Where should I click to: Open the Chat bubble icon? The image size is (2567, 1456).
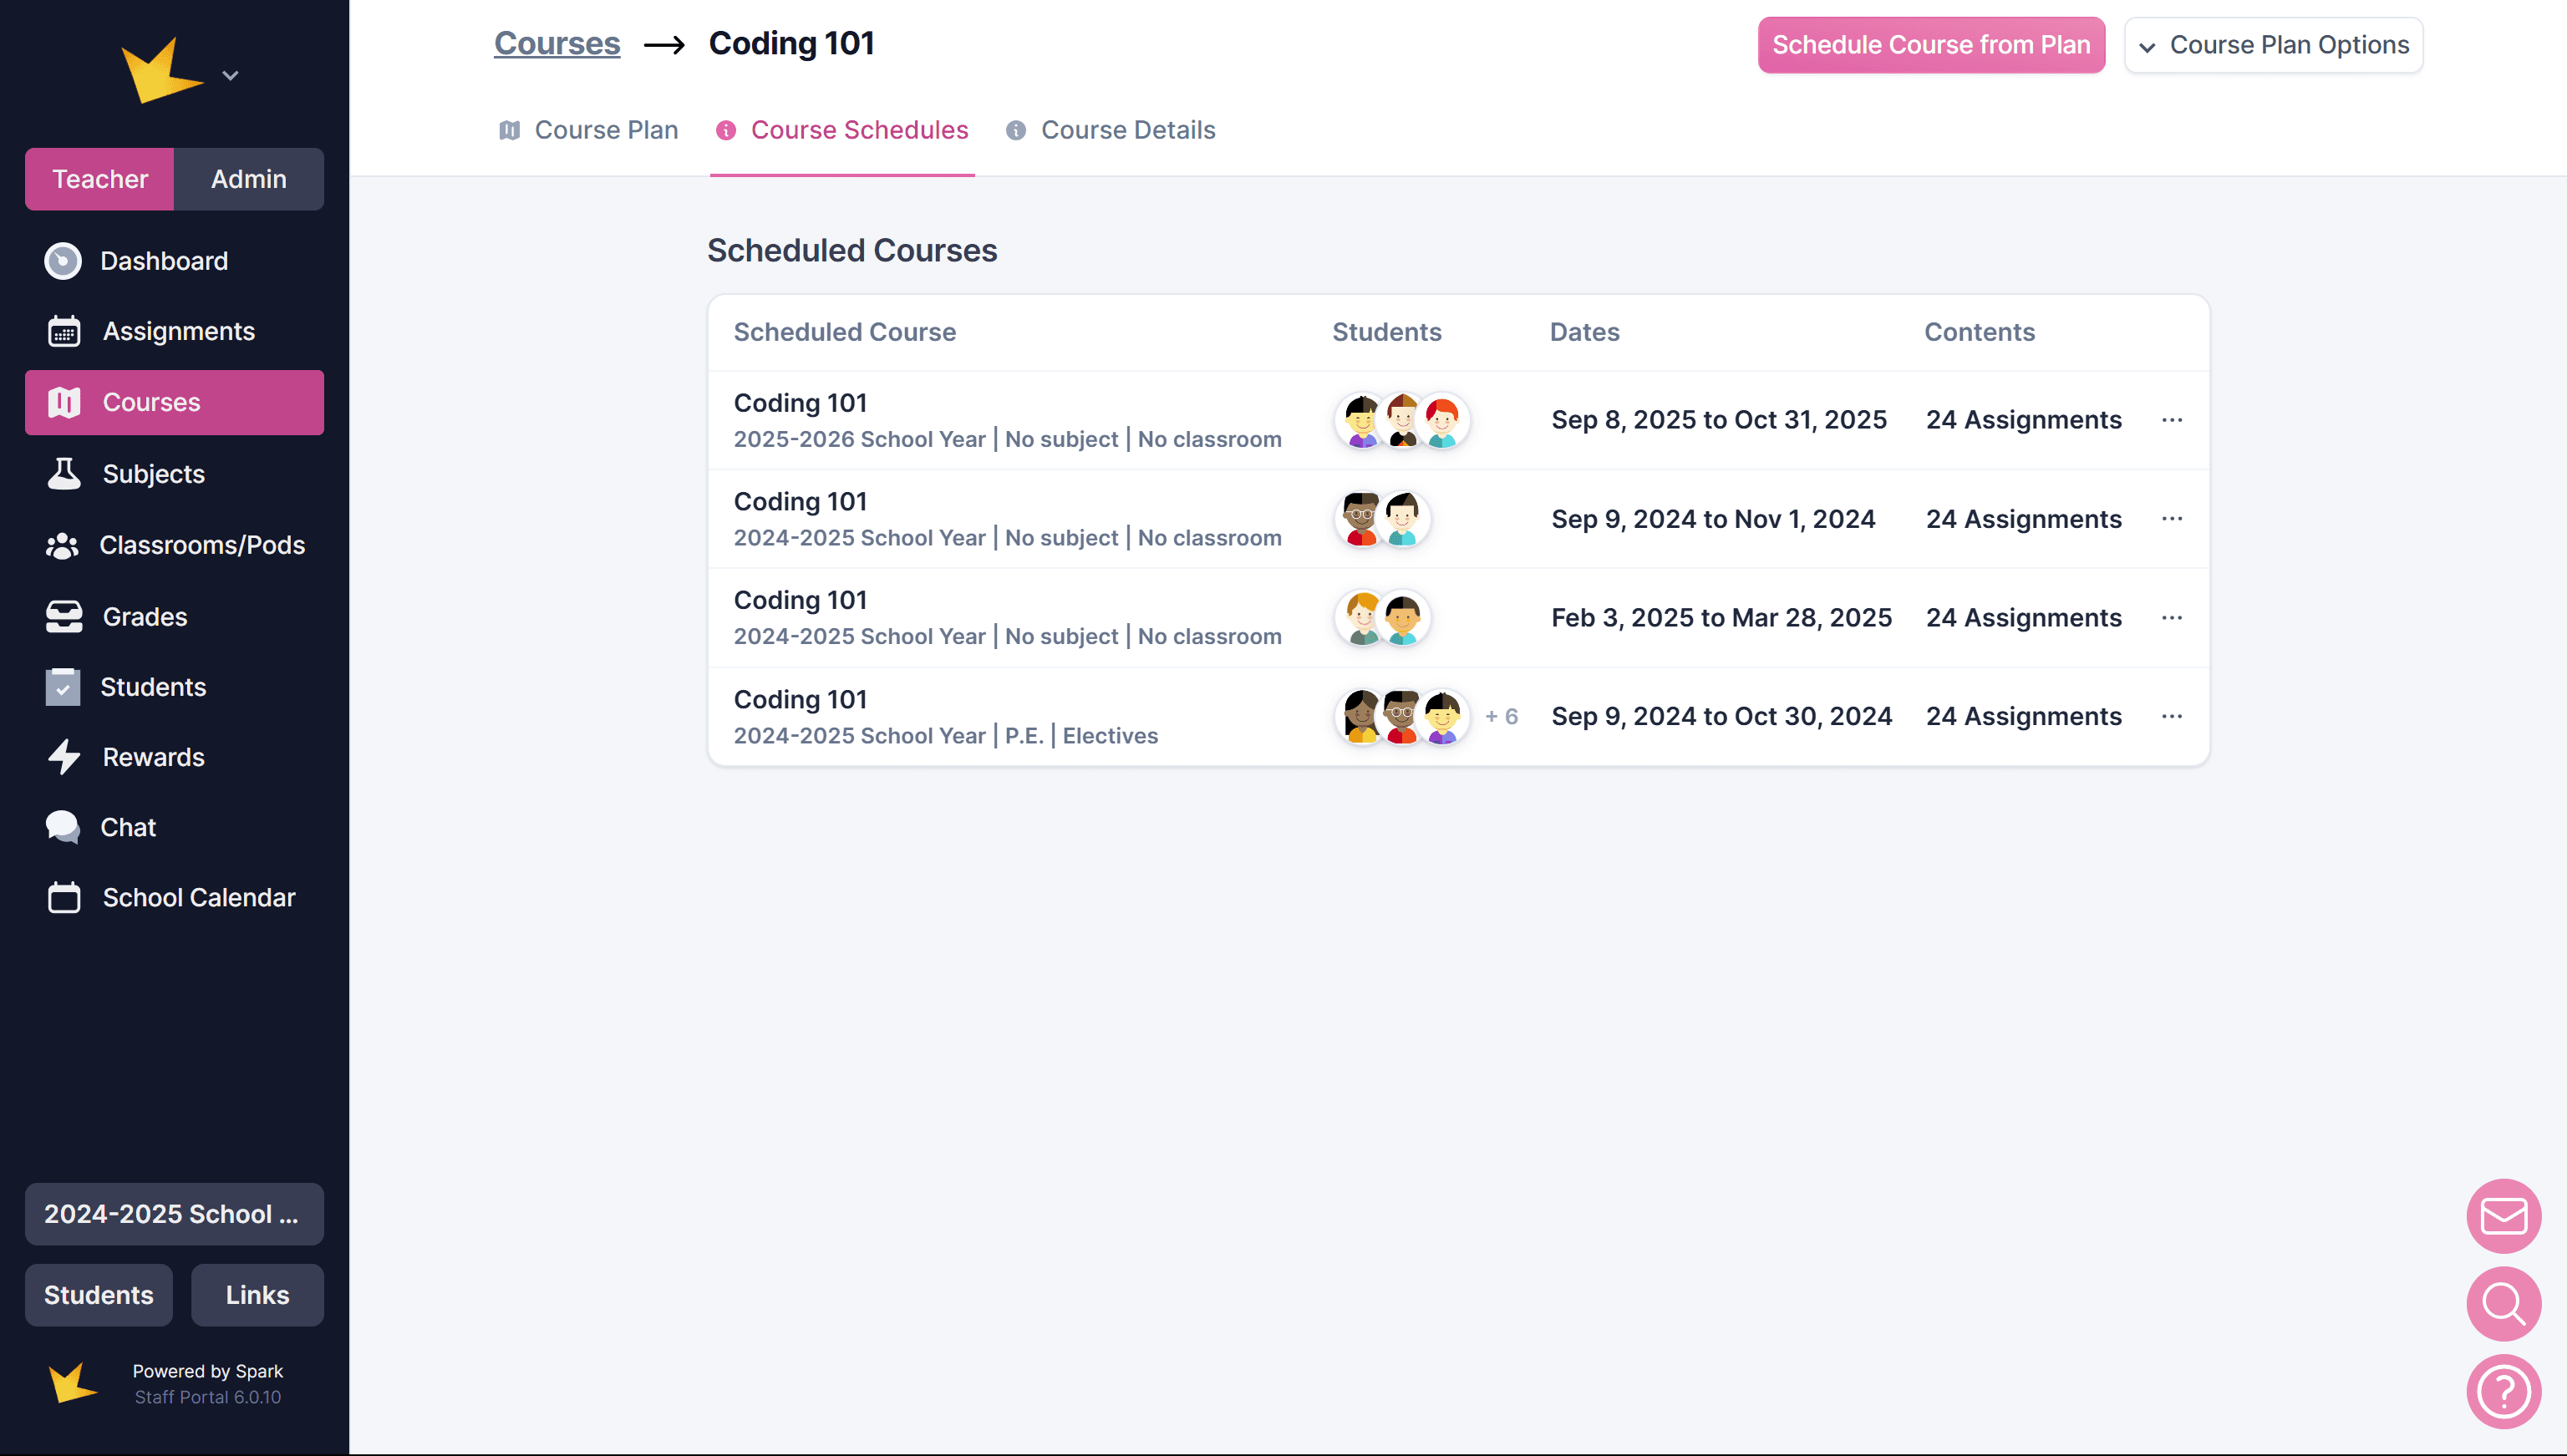click(63, 827)
